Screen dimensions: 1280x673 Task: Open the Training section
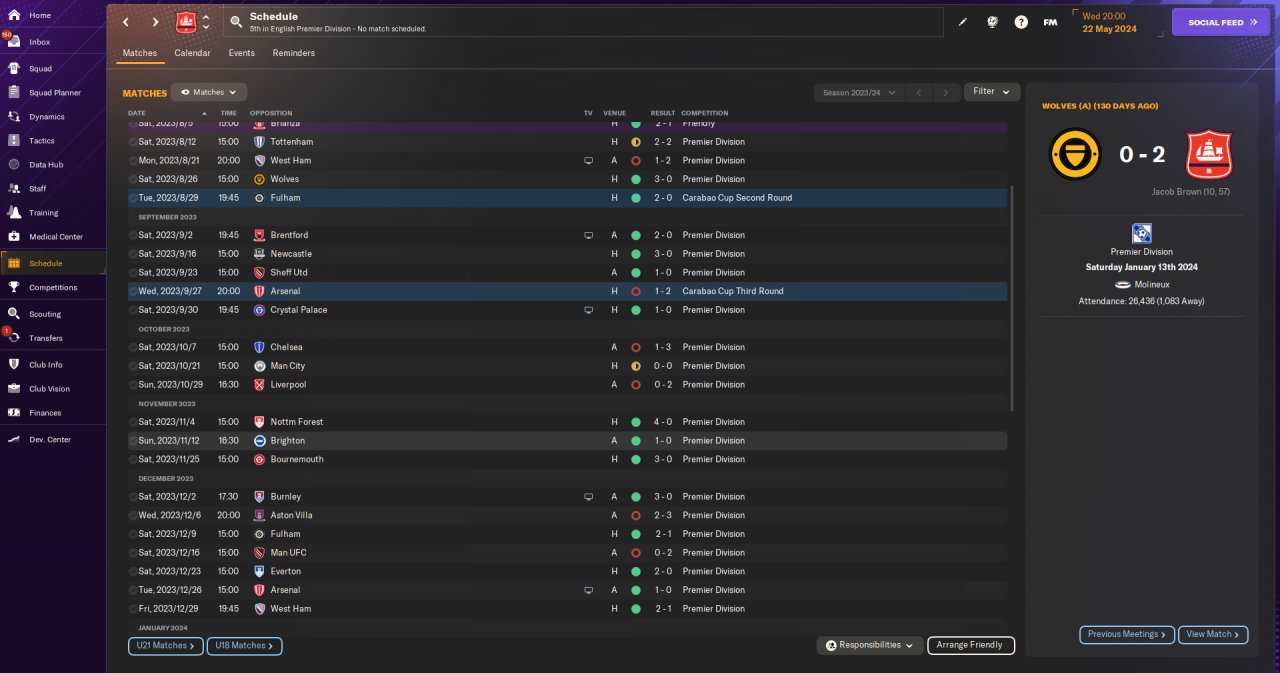(x=43, y=213)
